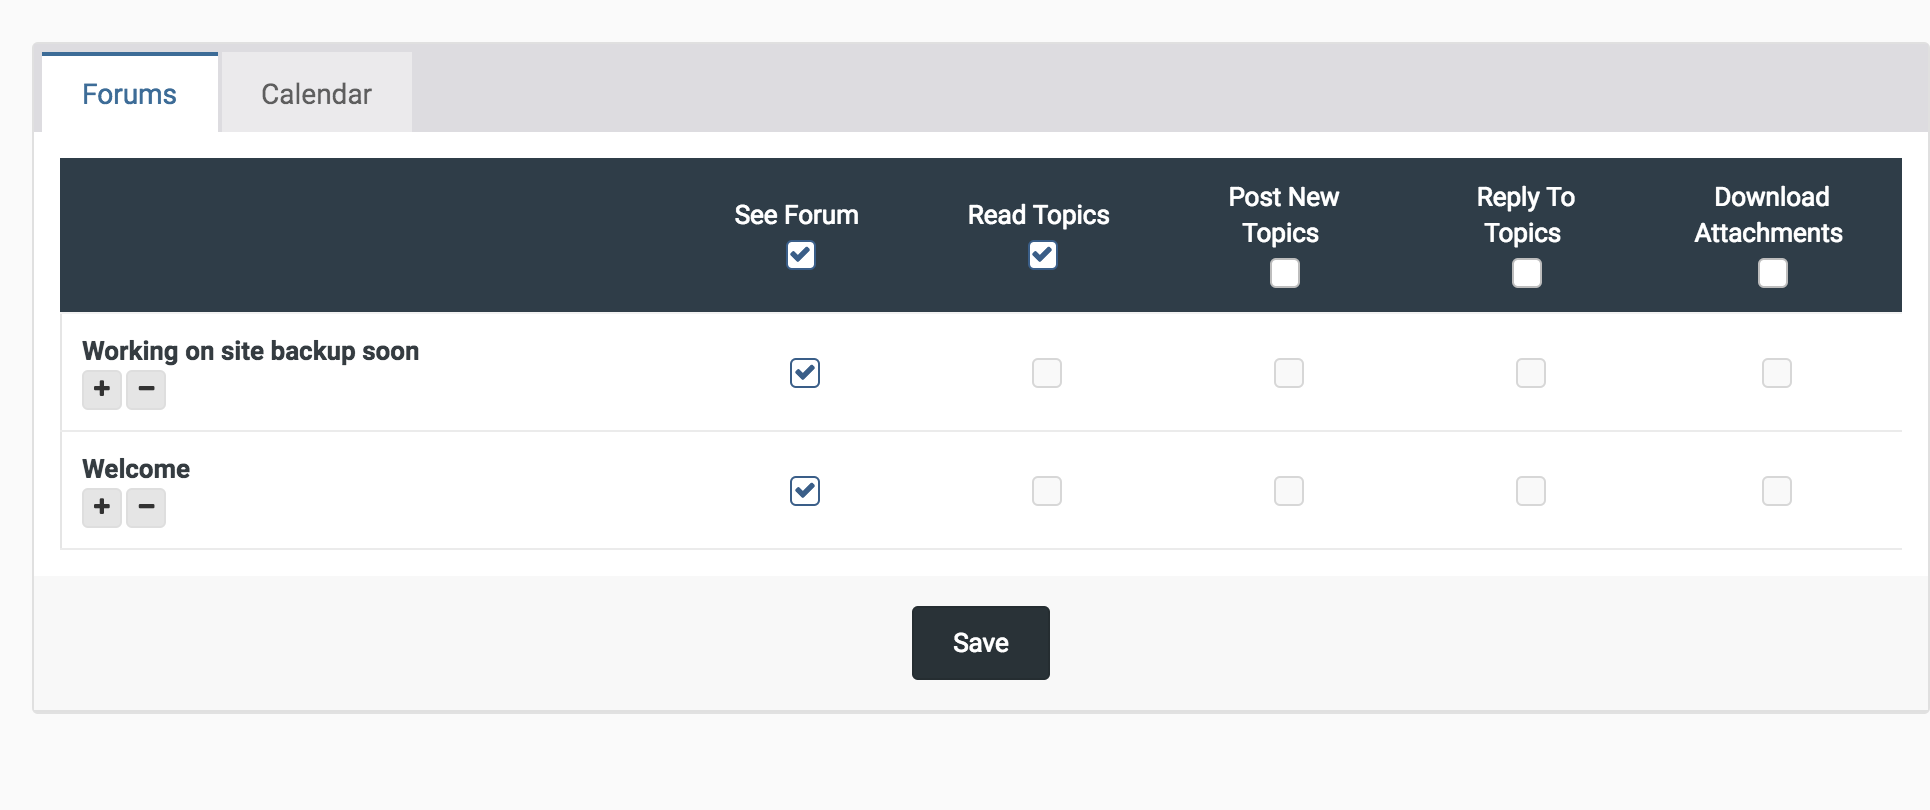
Task: Check Post New Topics for Welcome forum
Action: (x=1289, y=491)
